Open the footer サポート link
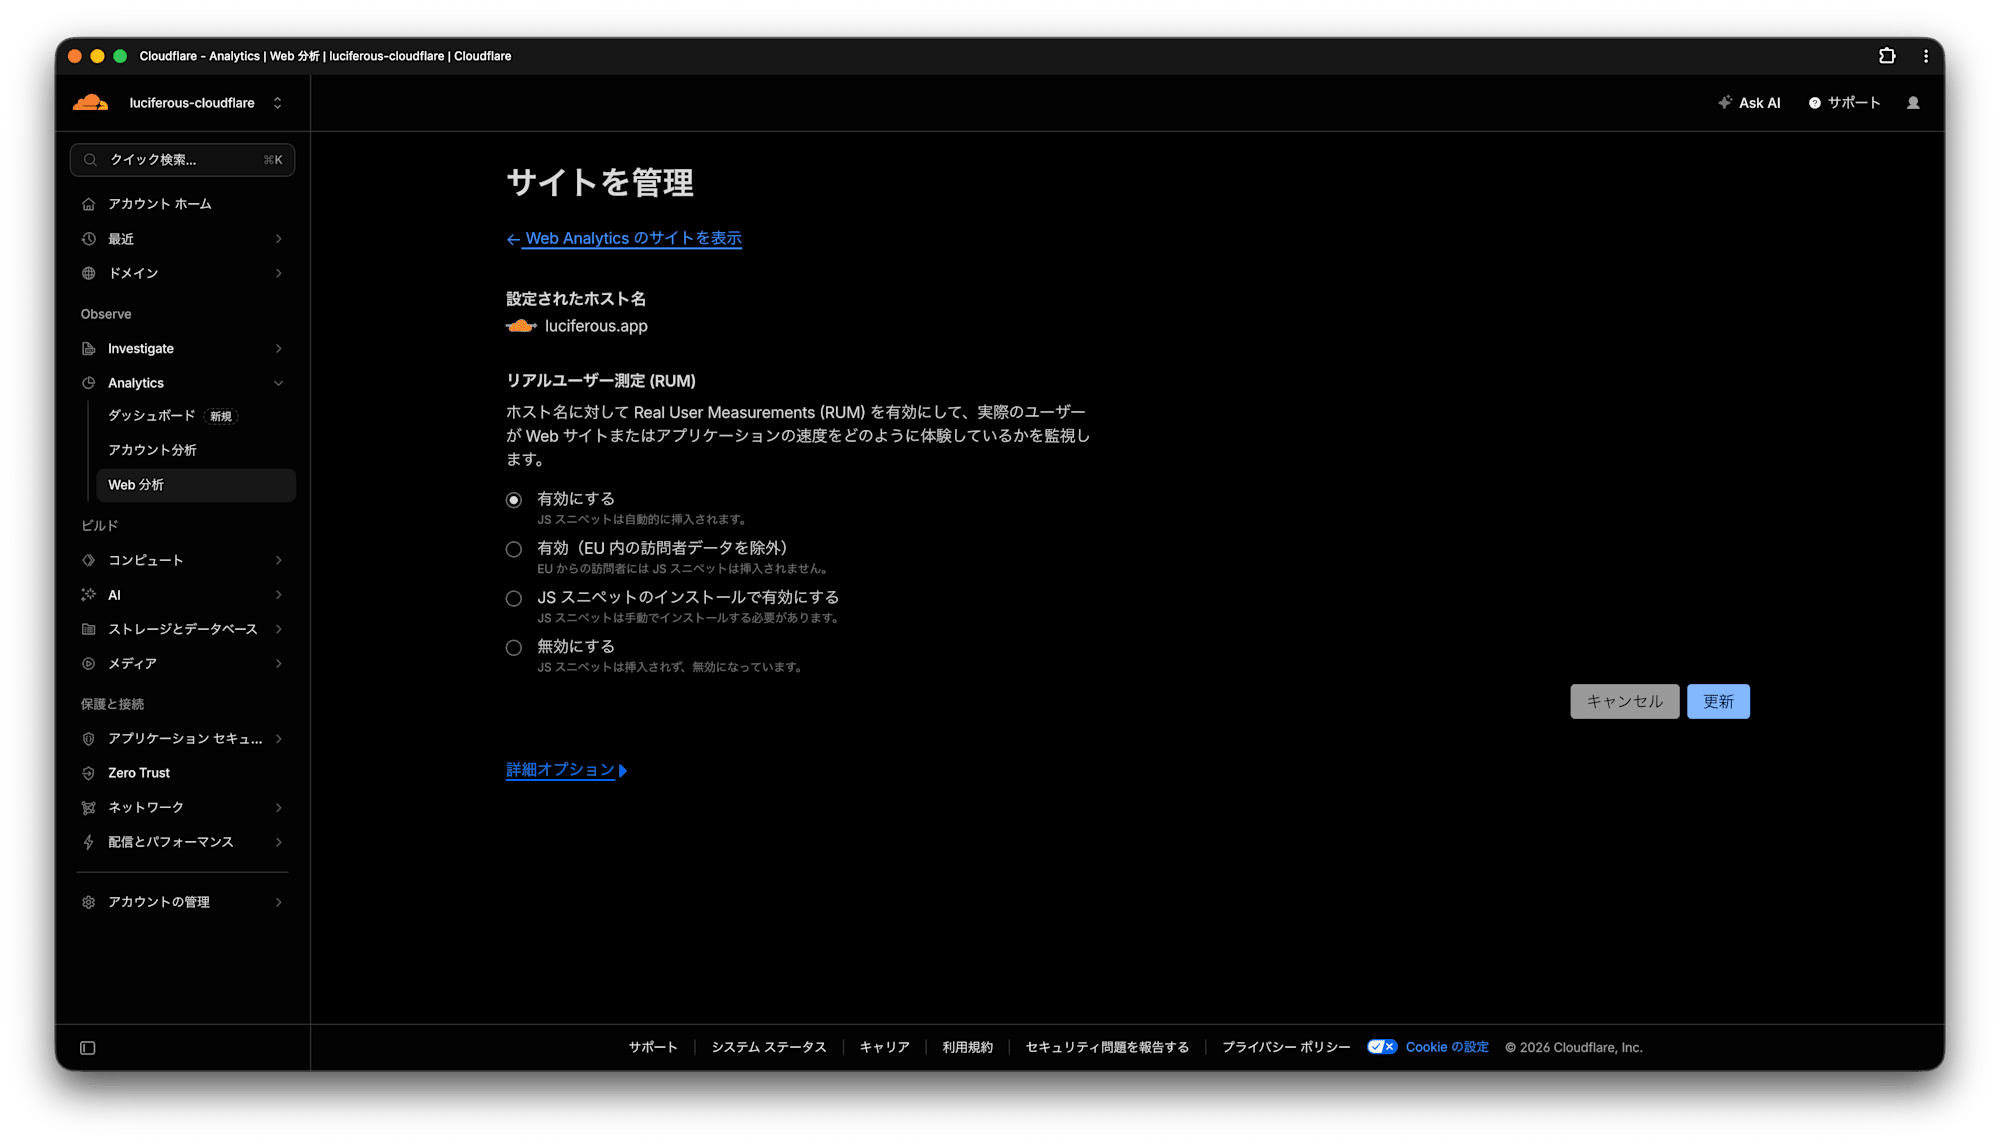 [653, 1047]
